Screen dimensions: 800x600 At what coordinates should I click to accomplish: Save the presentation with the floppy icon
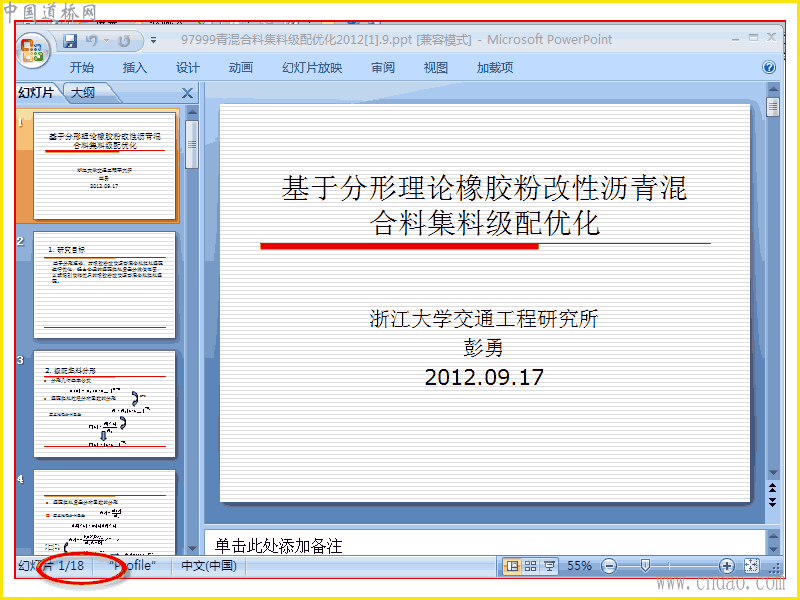(70, 40)
